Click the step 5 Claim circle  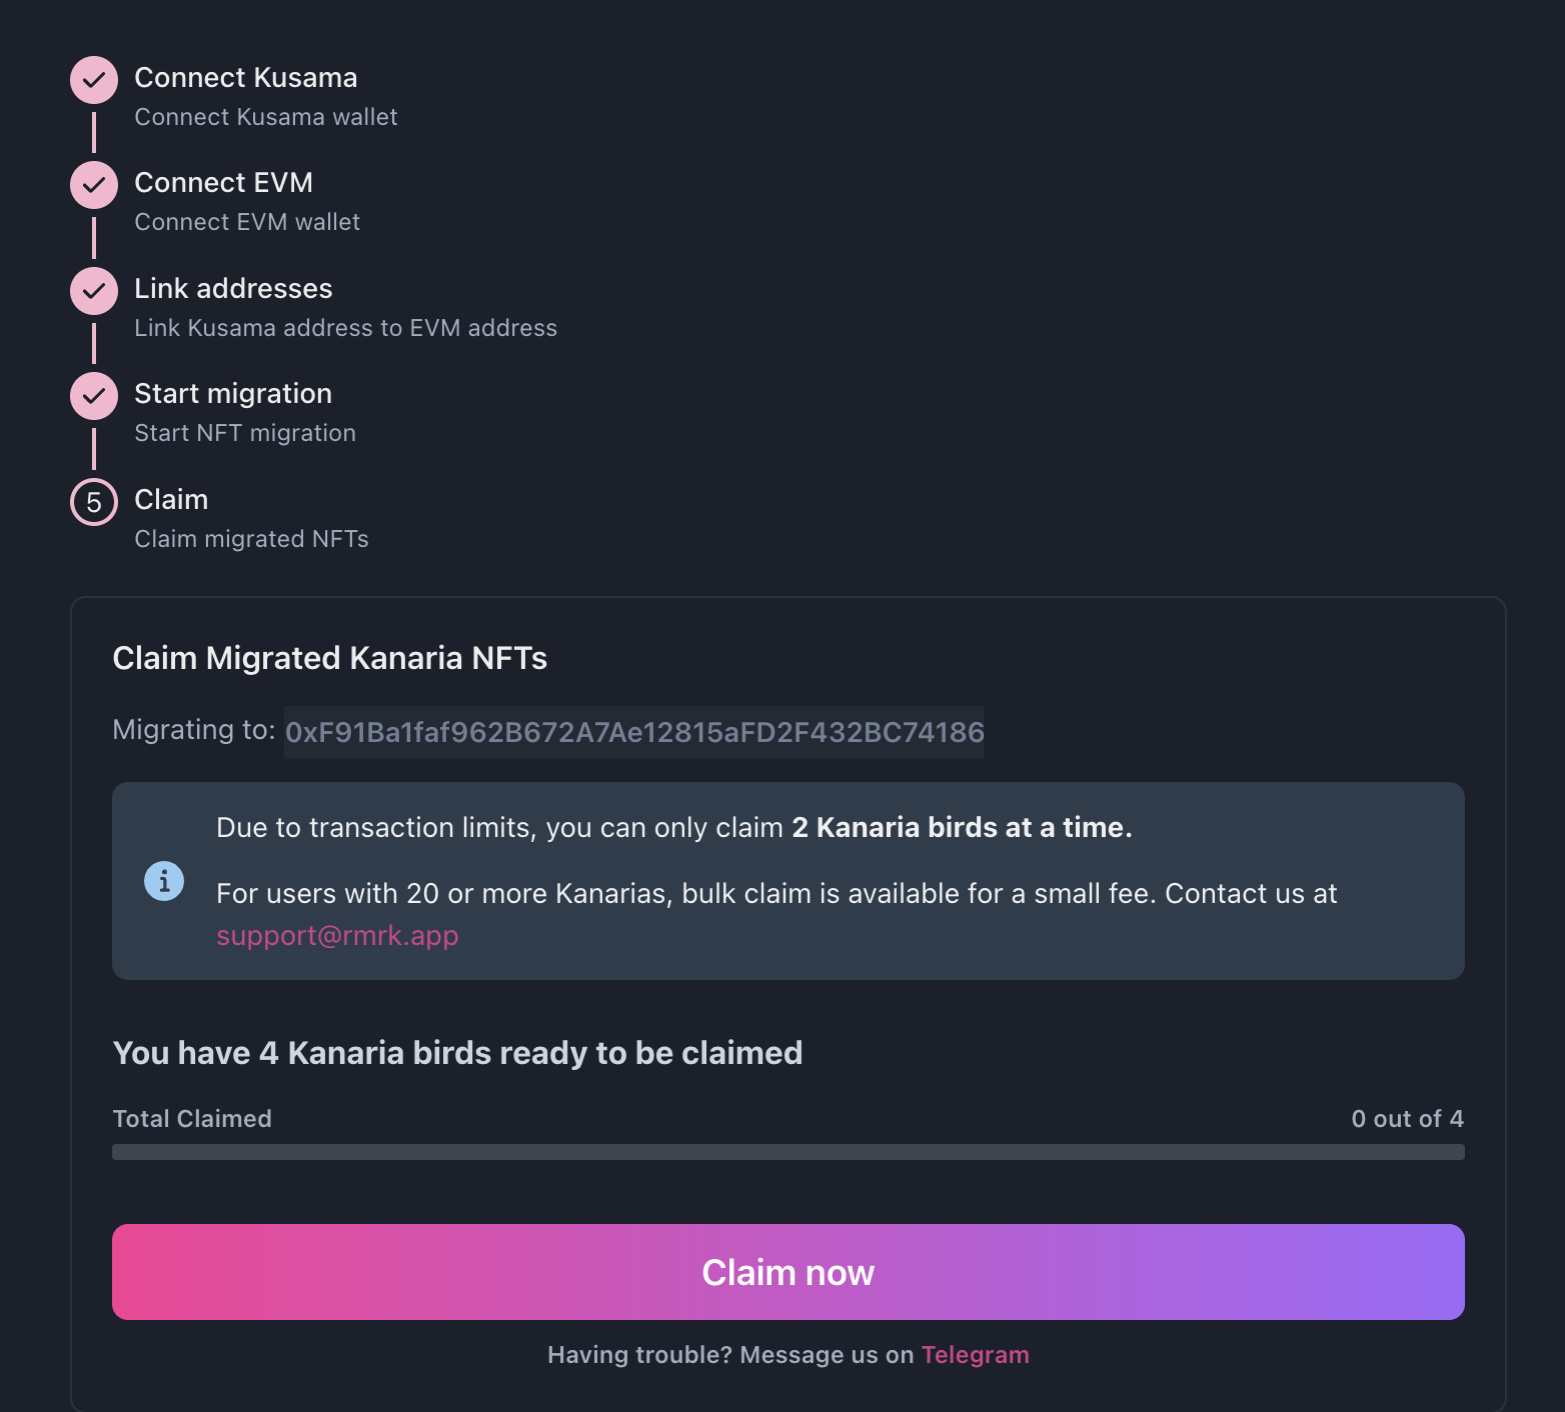pyautogui.click(x=94, y=502)
